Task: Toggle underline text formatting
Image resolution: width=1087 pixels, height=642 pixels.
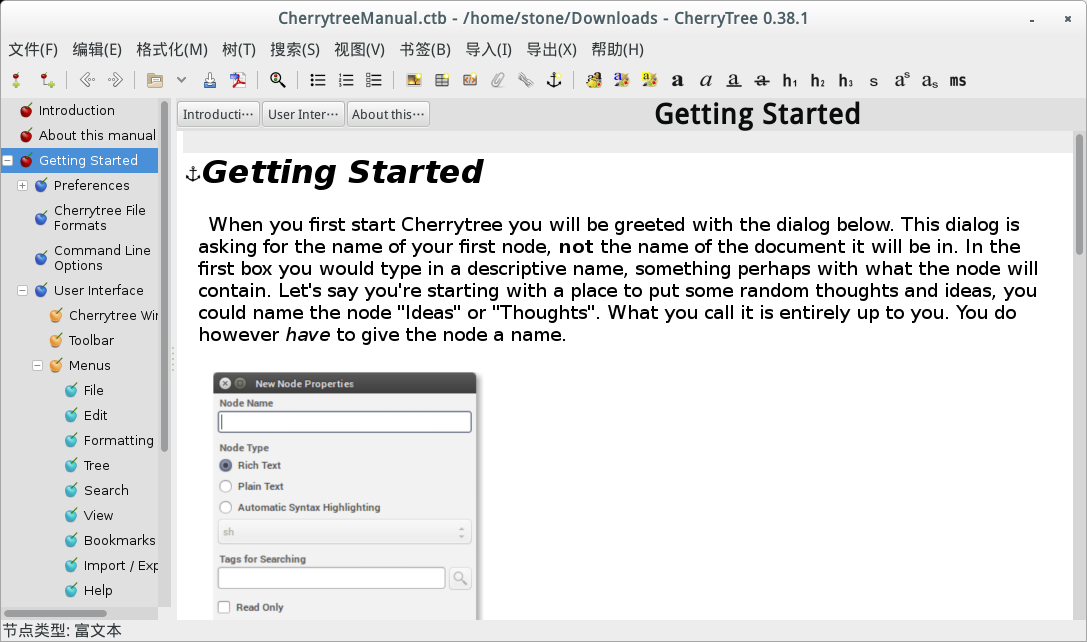Action: (x=733, y=80)
